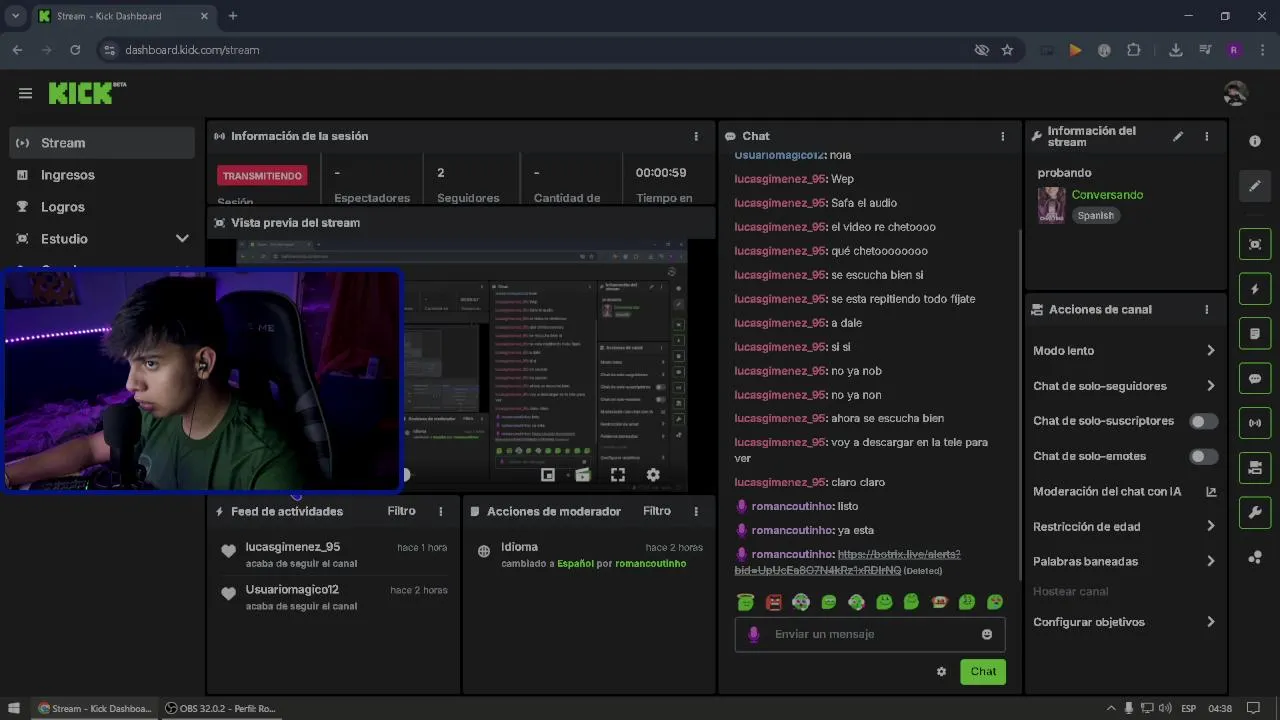Reload the dashboard page

(x=75, y=50)
